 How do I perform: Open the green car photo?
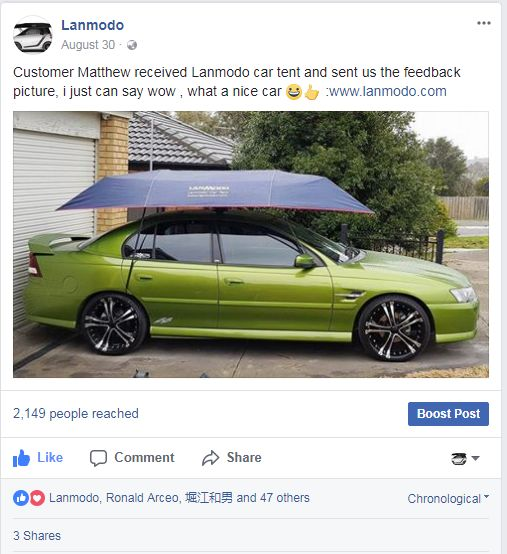pyautogui.click(x=251, y=244)
